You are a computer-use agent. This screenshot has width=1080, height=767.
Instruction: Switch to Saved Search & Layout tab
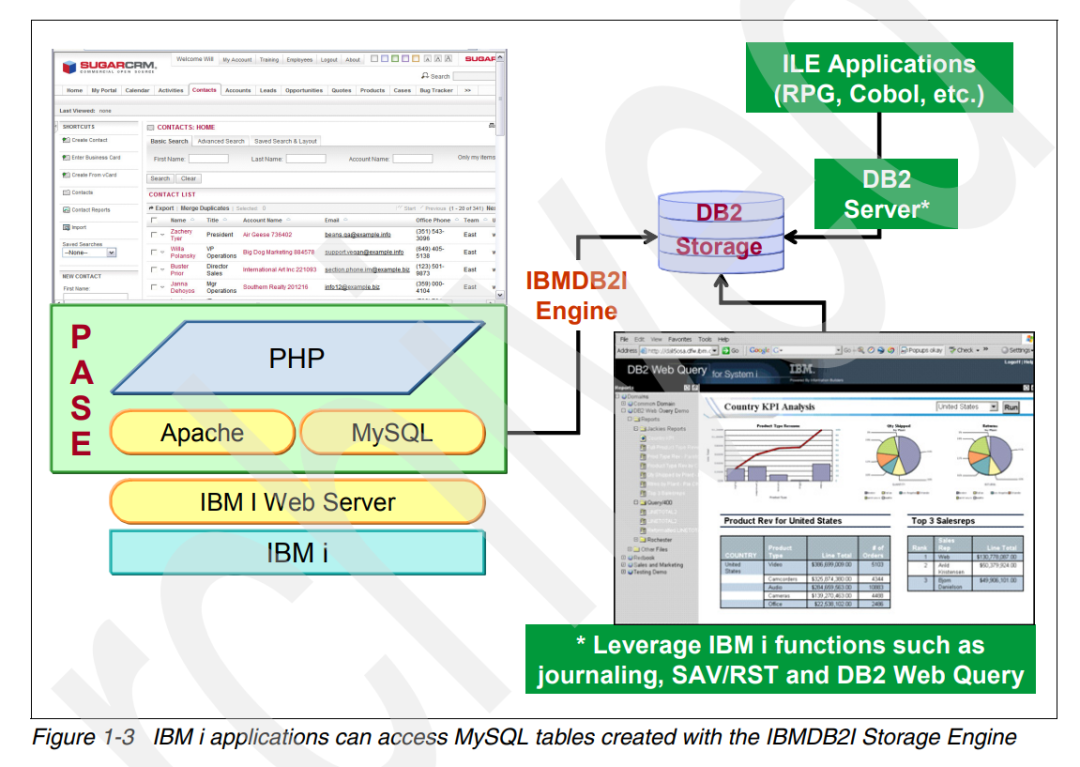[285, 141]
